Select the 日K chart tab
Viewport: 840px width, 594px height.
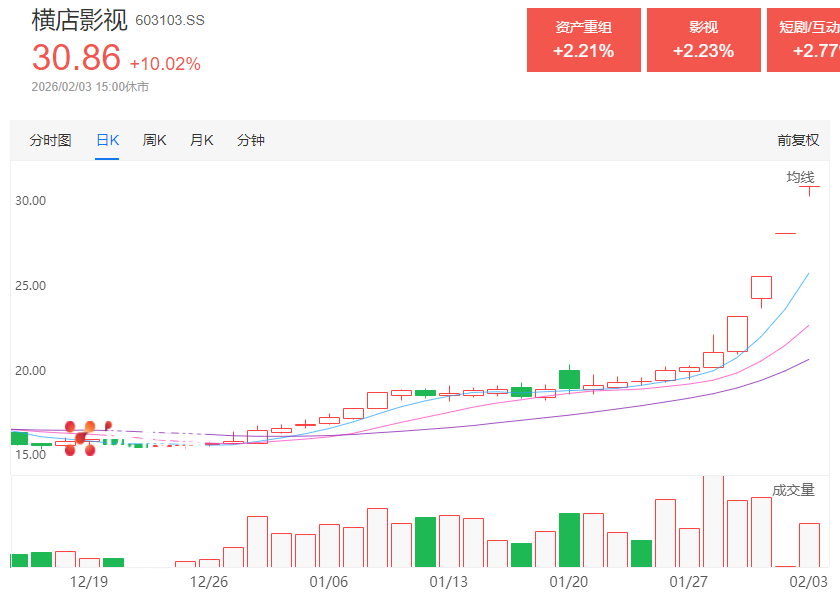[107, 141]
